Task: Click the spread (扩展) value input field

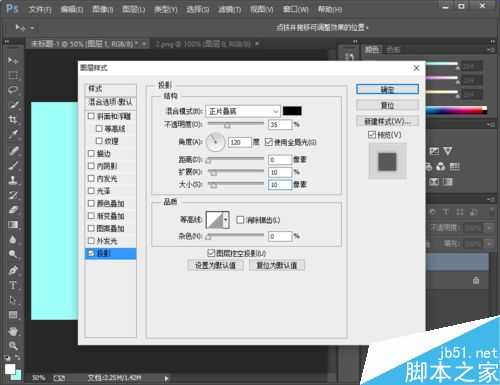Action: point(280,172)
